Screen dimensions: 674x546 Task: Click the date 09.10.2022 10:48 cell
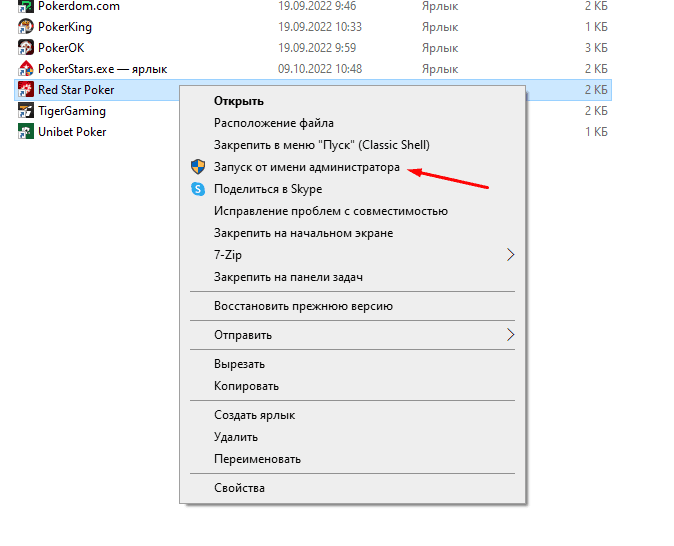point(320,69)
